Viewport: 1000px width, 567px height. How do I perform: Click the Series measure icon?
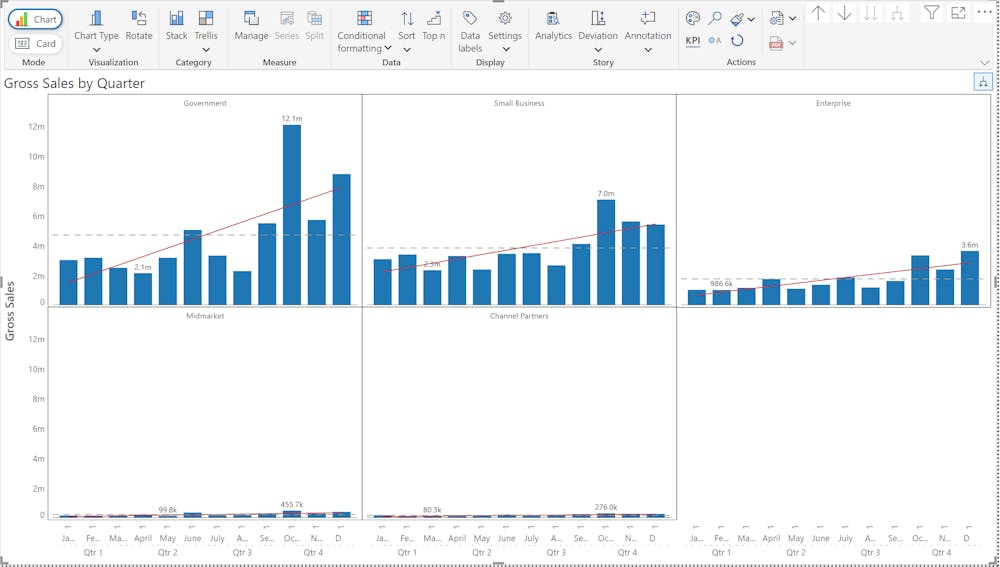[x=287, y=18]
